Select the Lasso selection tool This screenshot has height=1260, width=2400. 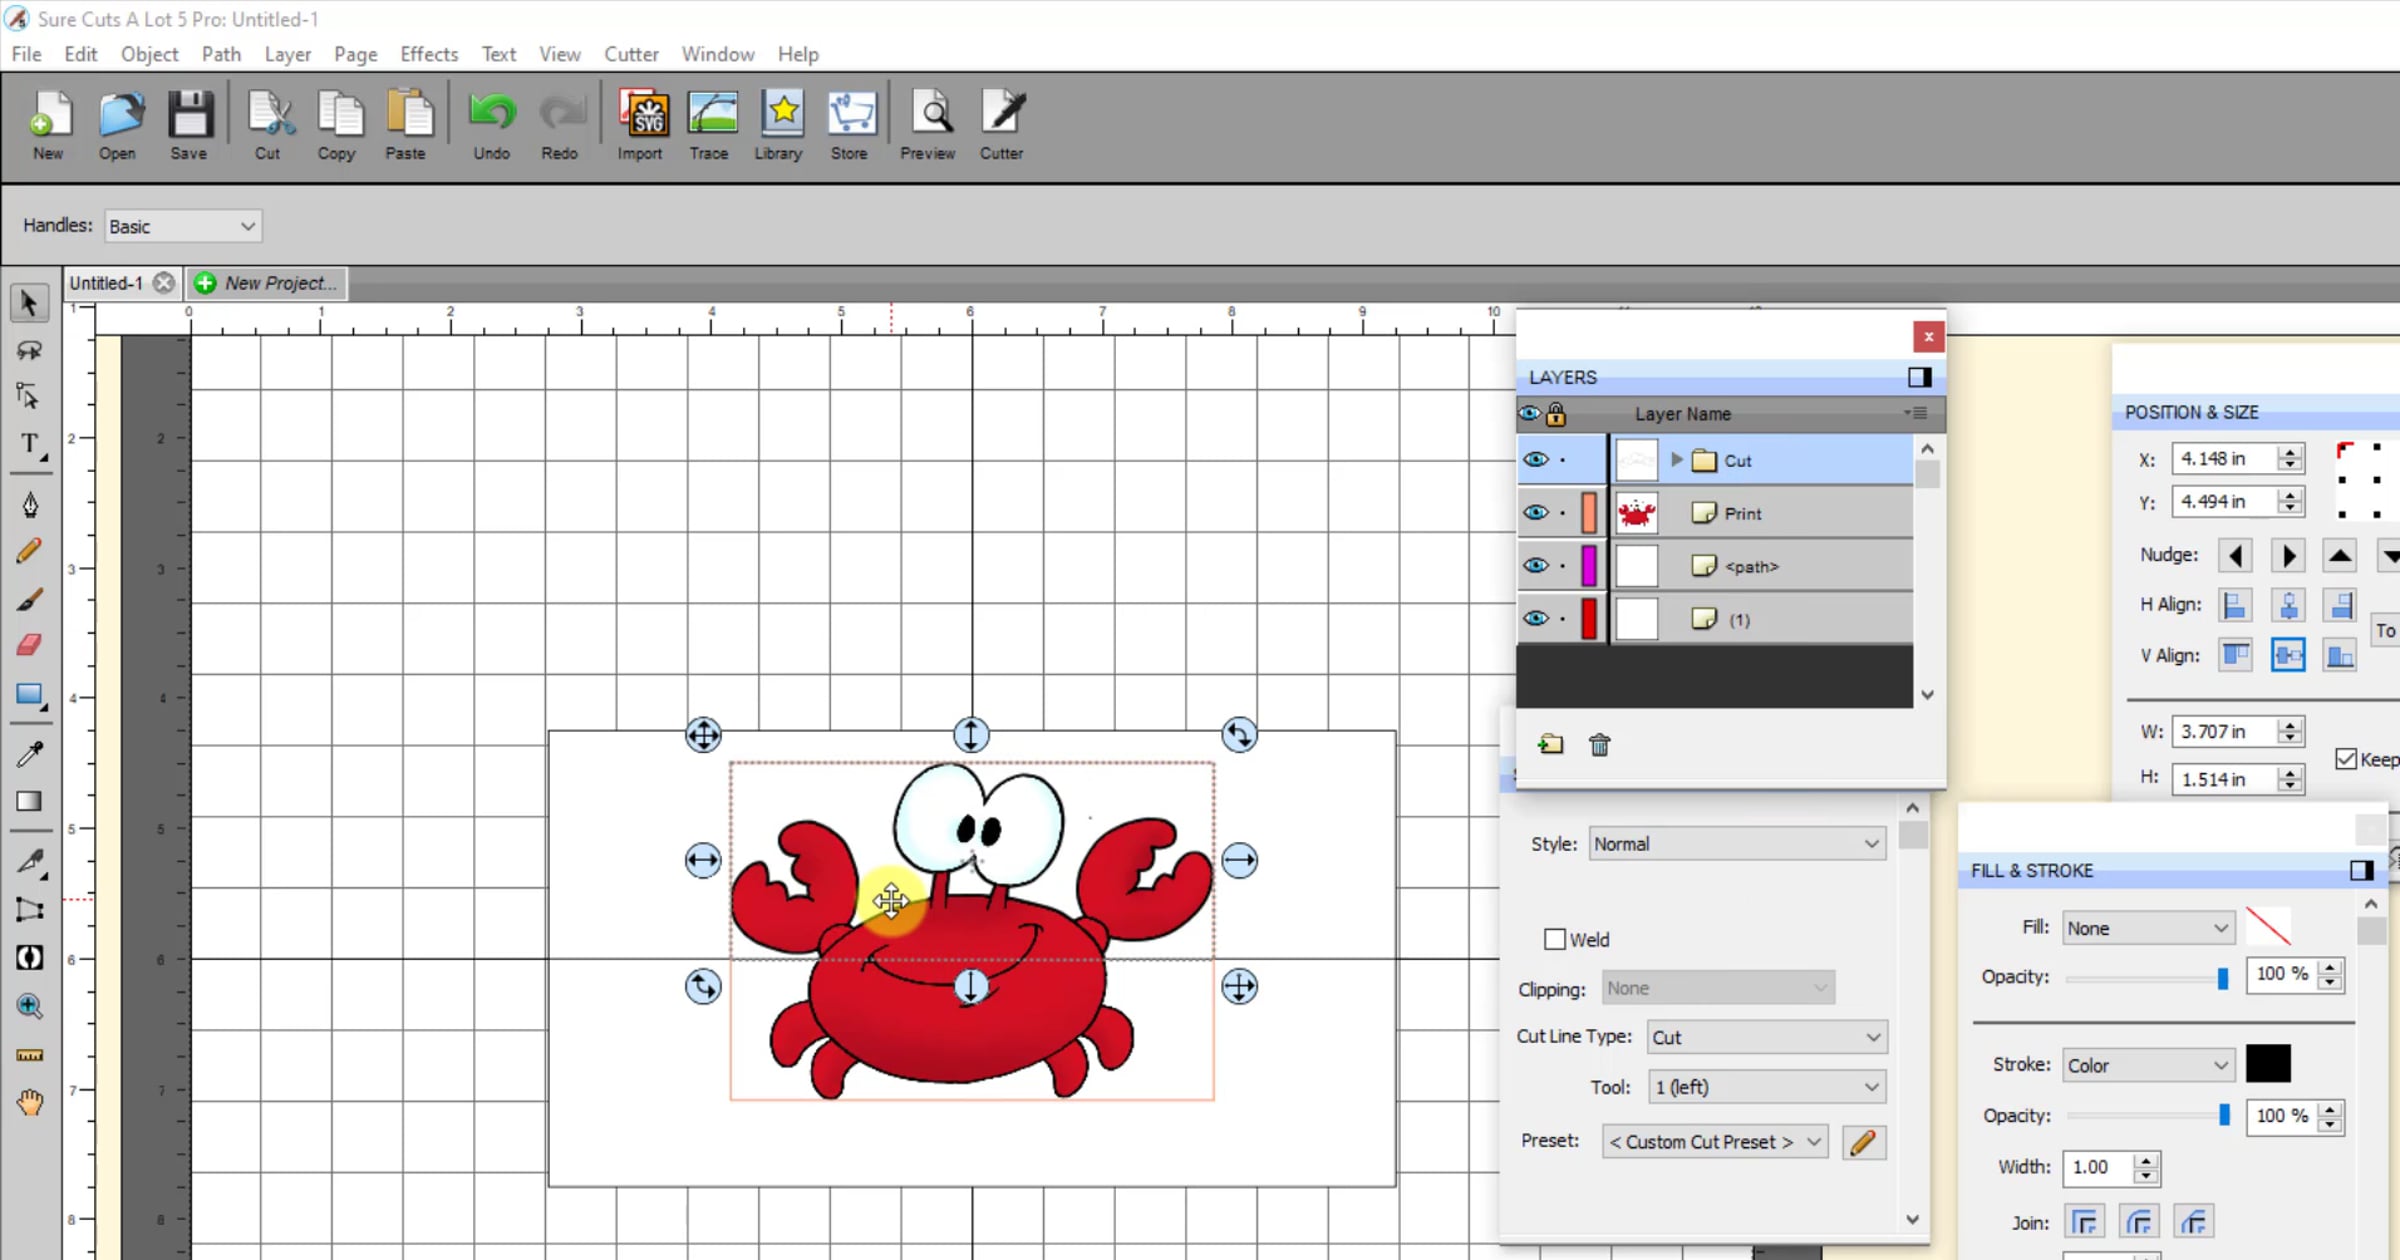coord(29,350)
